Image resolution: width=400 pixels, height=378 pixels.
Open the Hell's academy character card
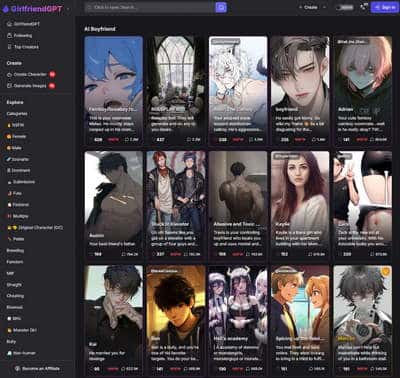point(238,320)
